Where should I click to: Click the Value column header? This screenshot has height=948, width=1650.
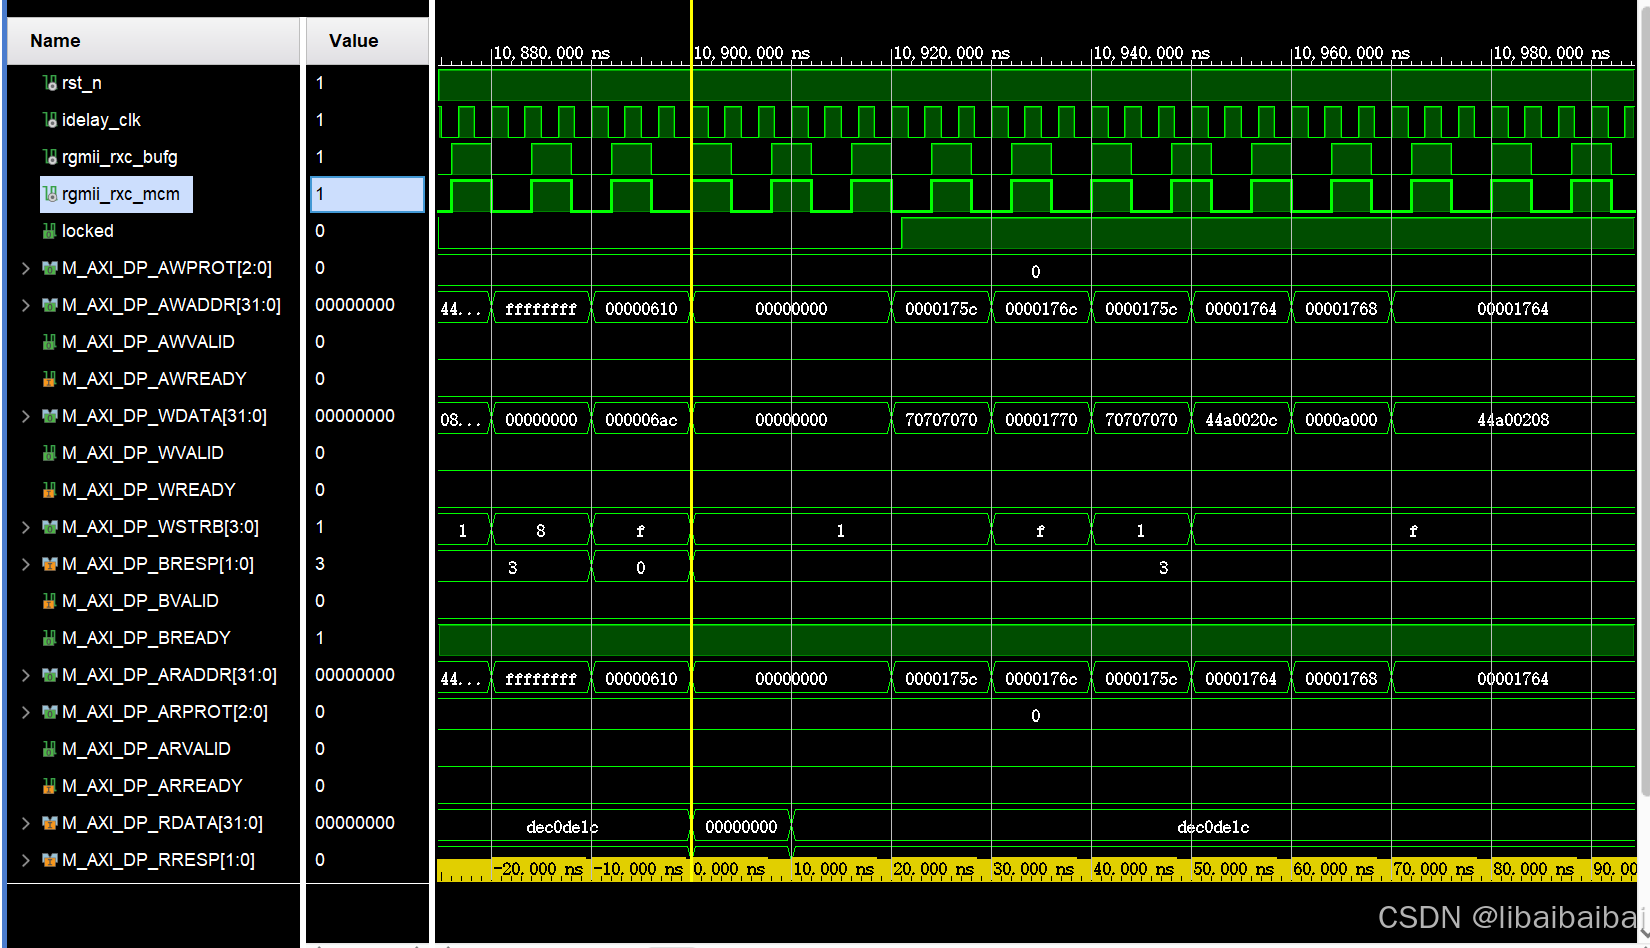(x=367, y=41)
